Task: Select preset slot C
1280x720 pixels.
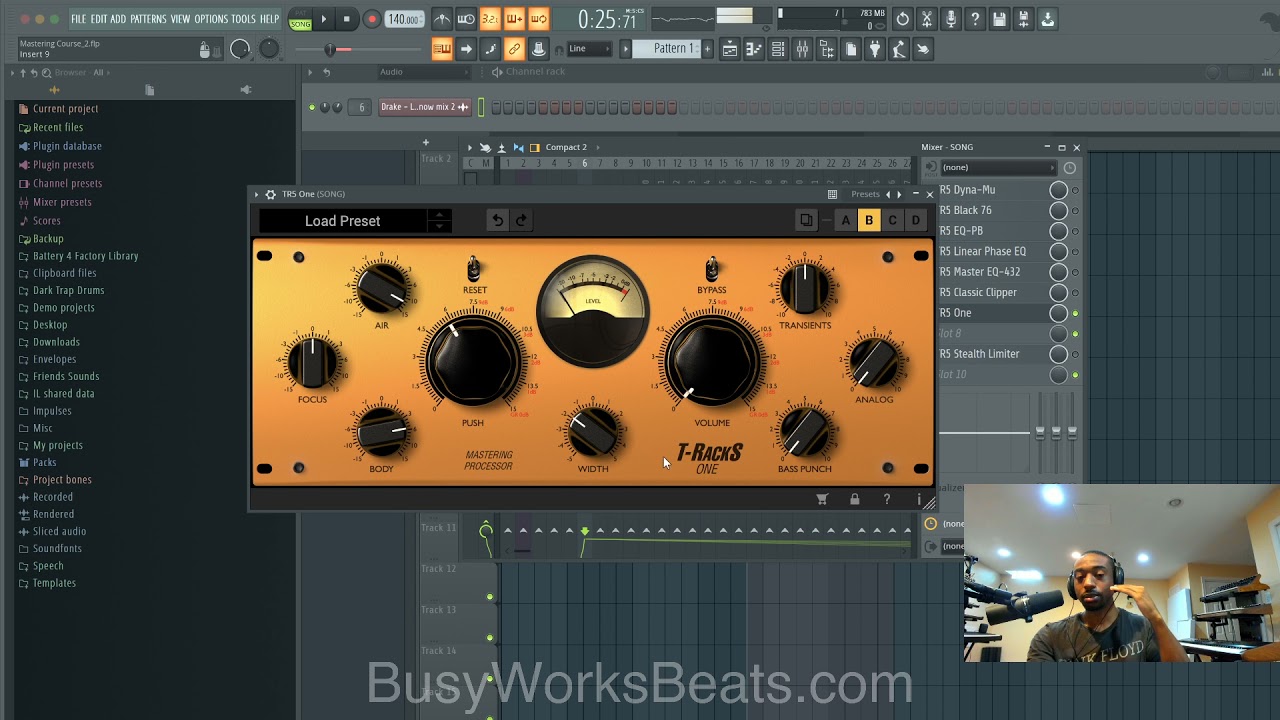Action: pyautogui.click(x=892, y=221)
